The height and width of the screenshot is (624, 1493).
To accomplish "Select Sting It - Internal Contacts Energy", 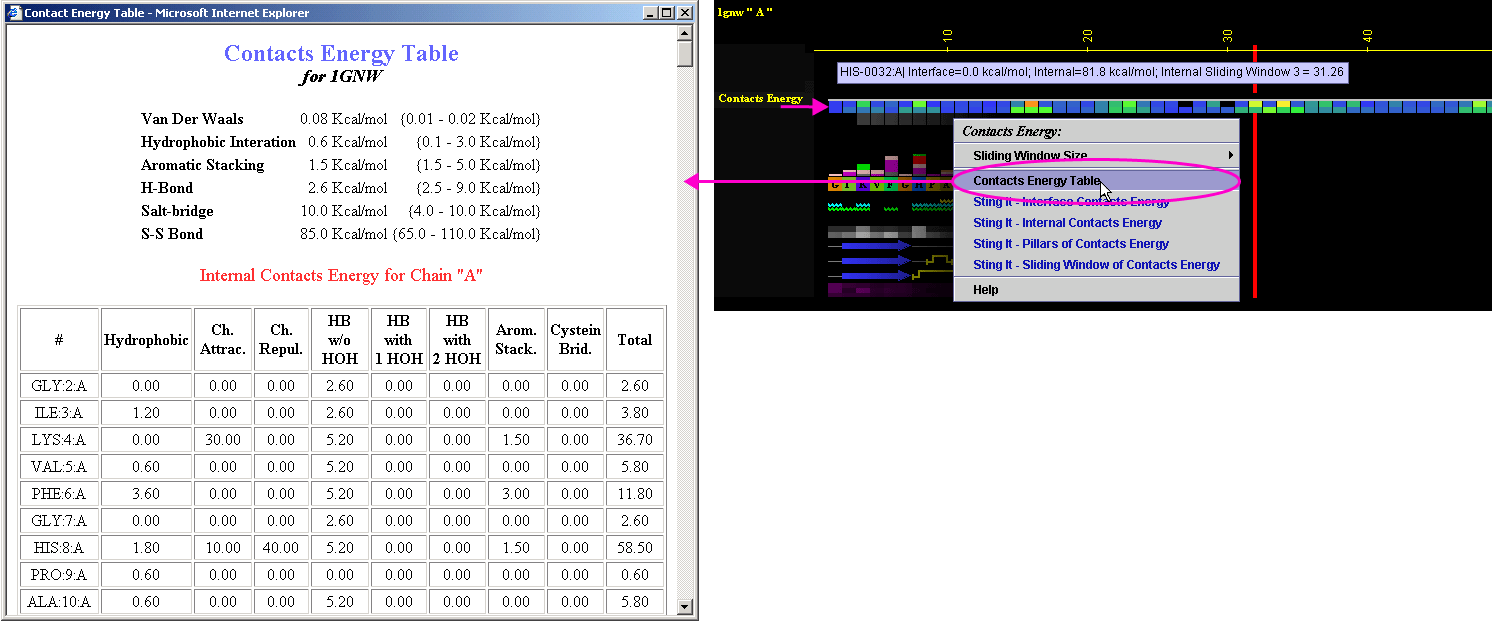I will [1096, 223].
